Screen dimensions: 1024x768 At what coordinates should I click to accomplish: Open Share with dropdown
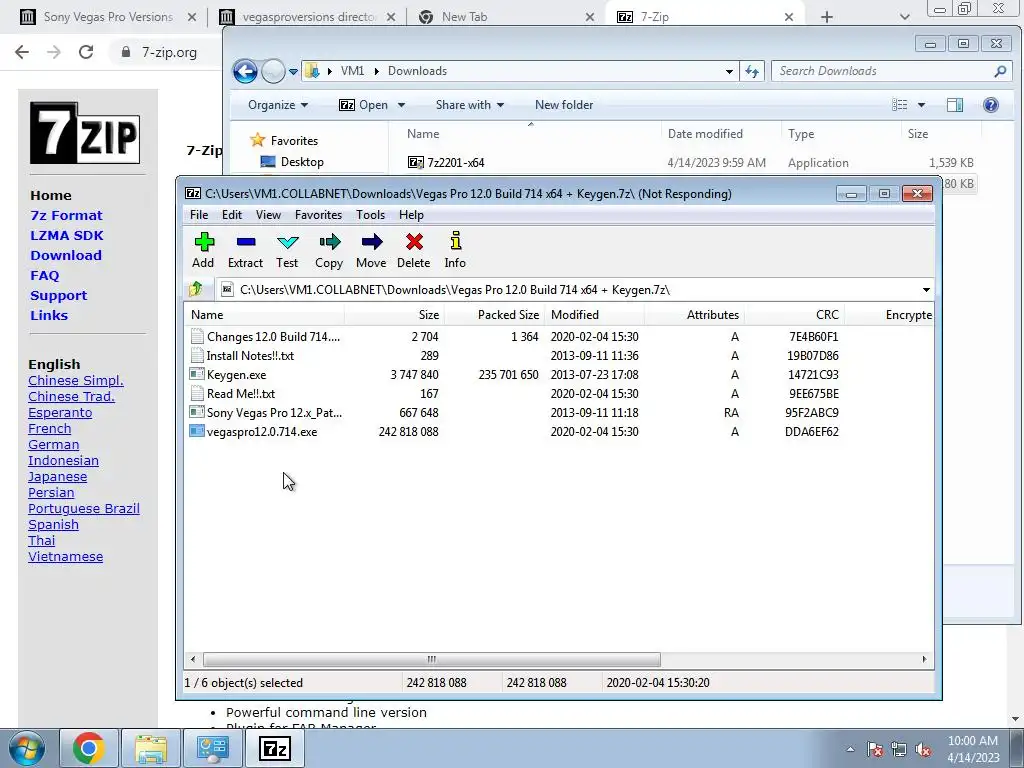click(470, 104)
